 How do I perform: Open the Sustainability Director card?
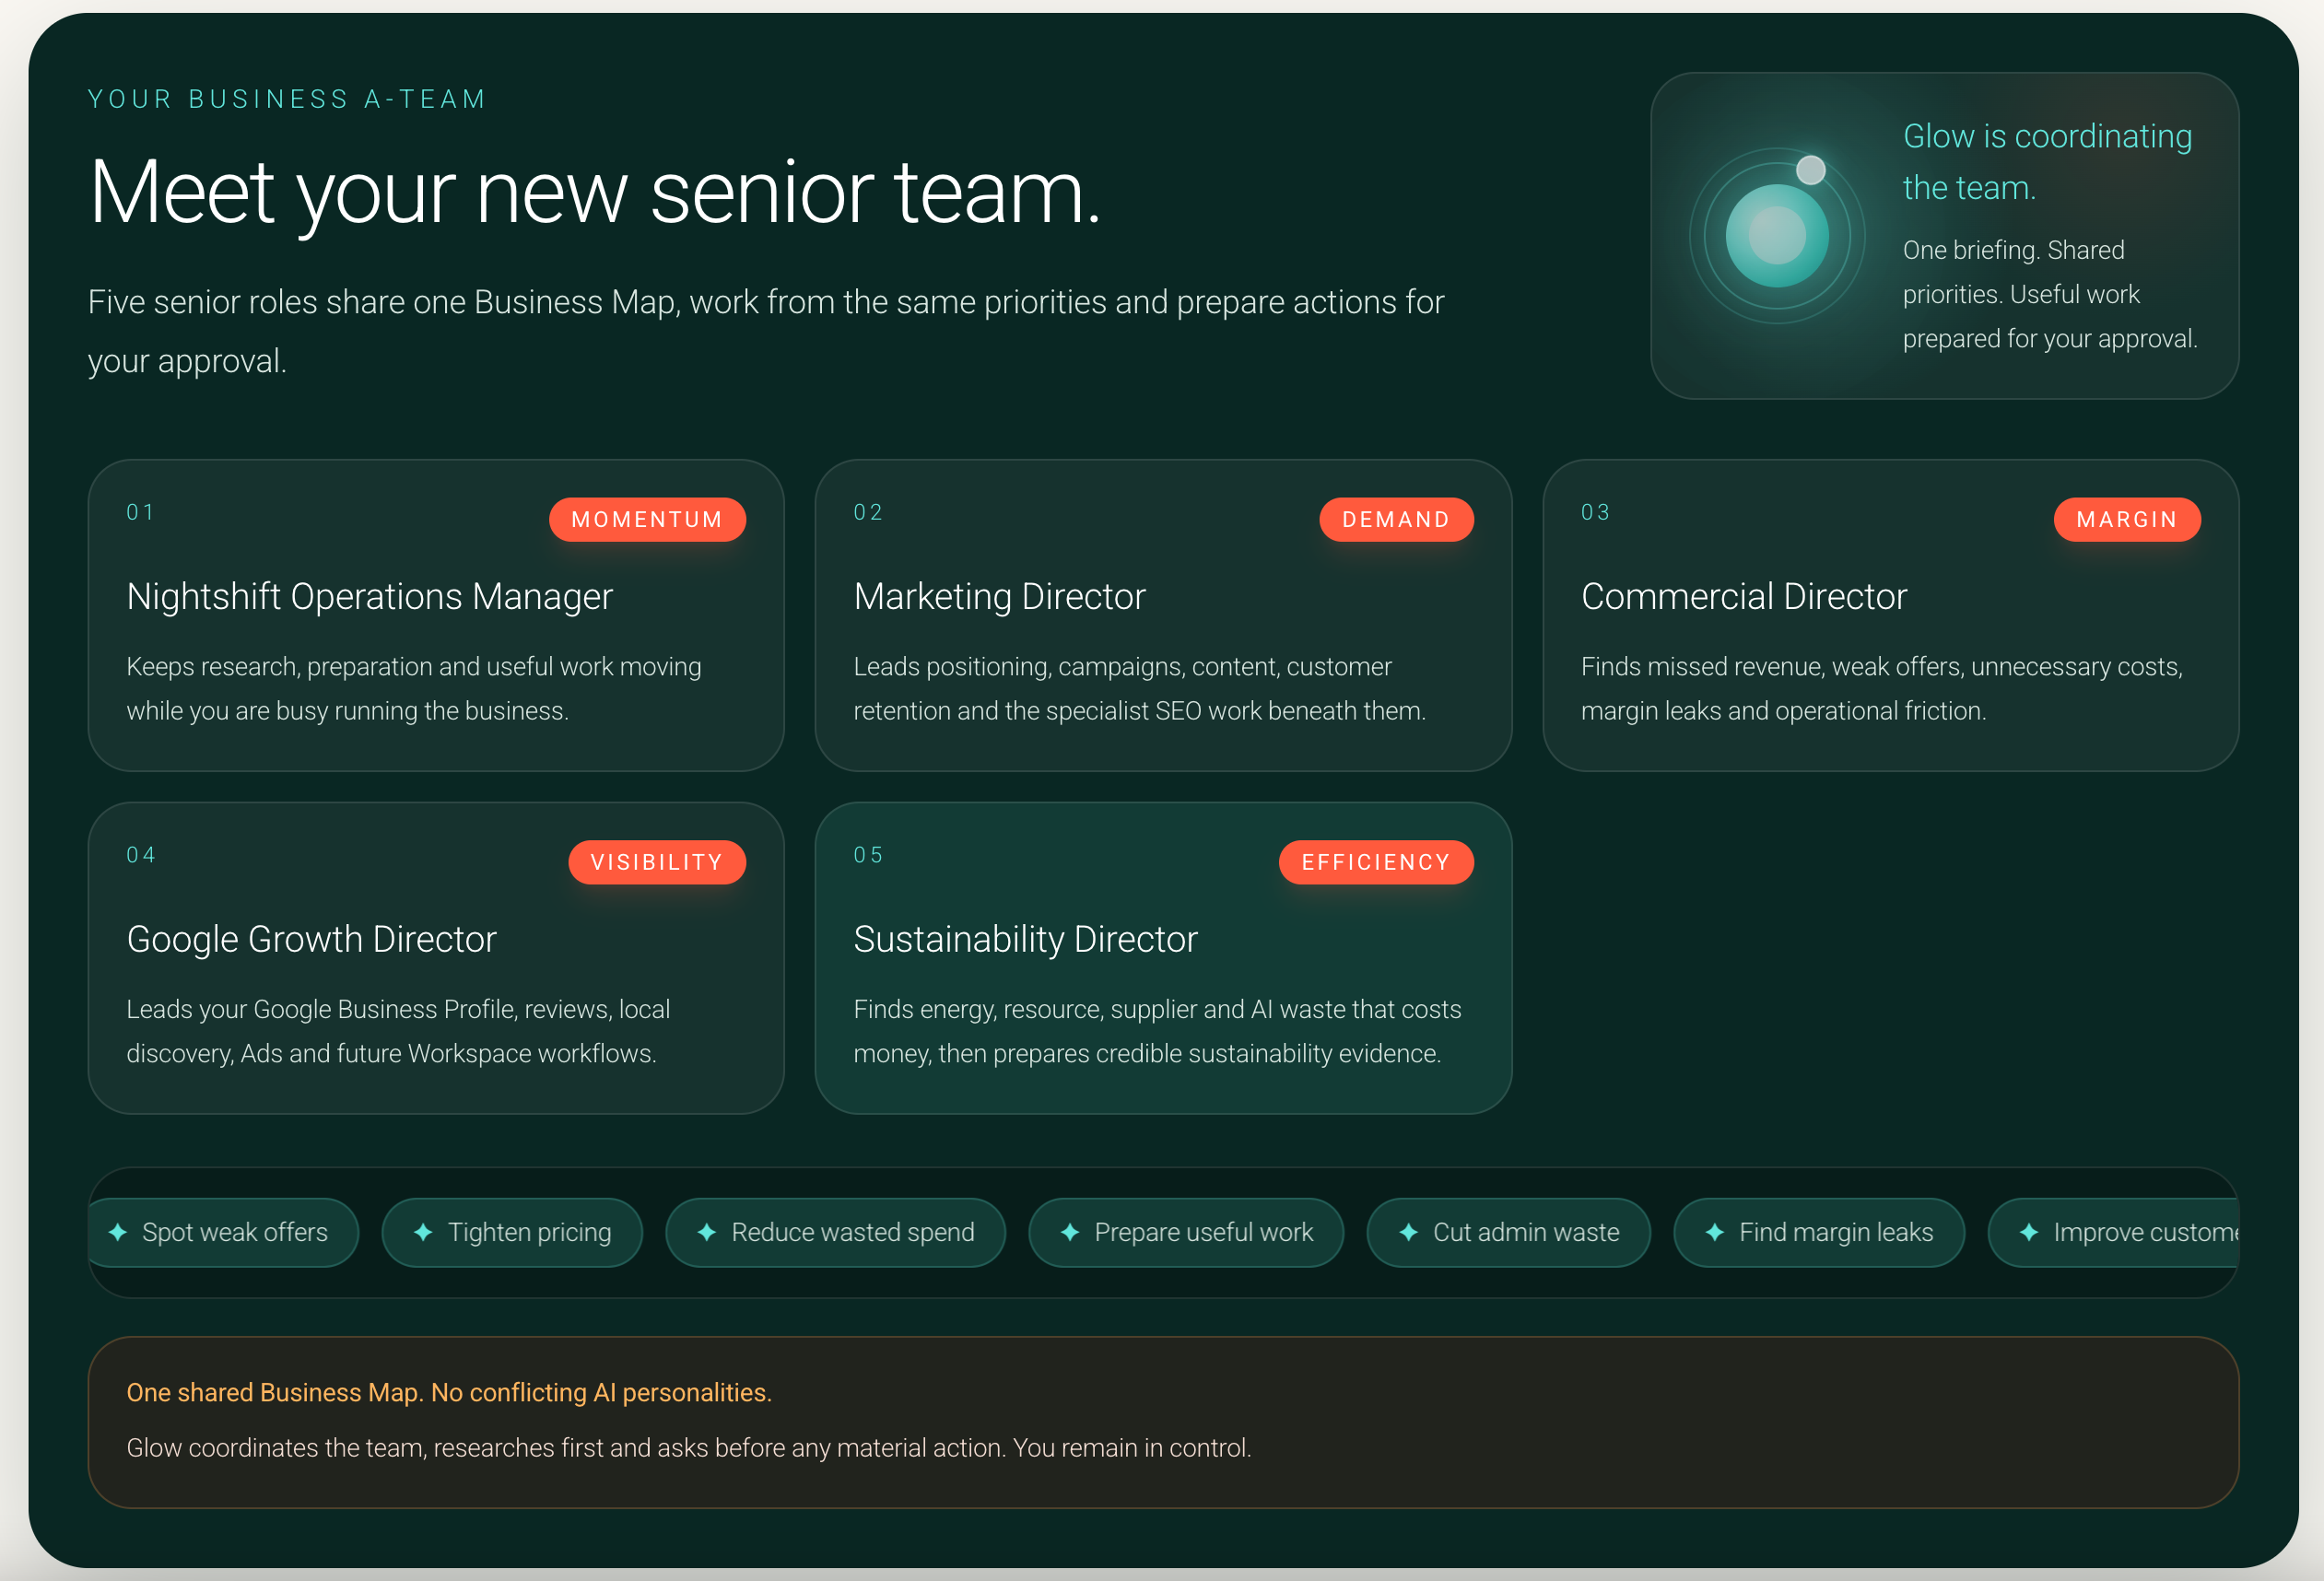(x=1163, y=958)
